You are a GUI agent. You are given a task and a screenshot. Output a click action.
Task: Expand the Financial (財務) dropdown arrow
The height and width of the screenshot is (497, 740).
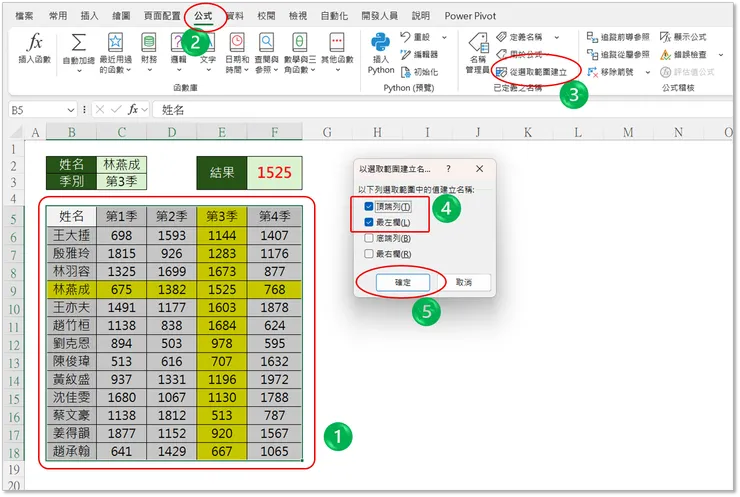(x=149, y=70)
